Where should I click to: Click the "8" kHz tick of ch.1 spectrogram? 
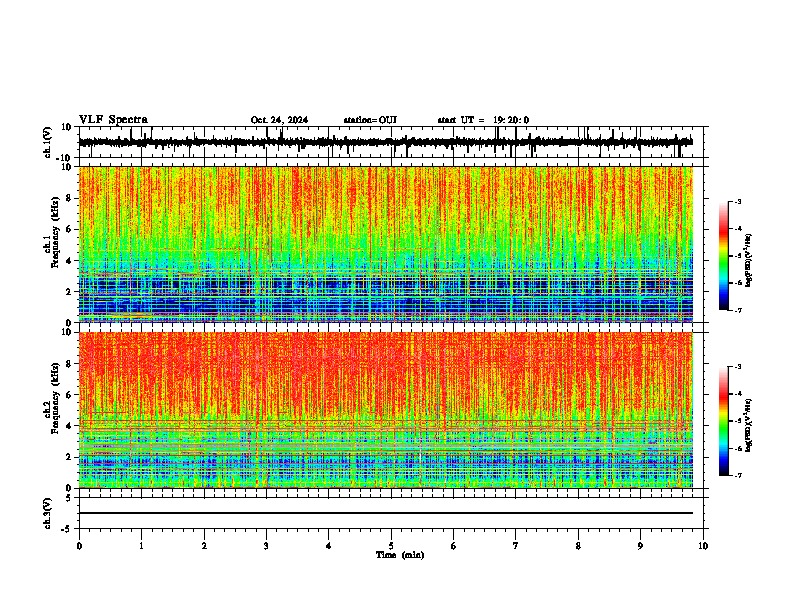[x=70, y=198]
